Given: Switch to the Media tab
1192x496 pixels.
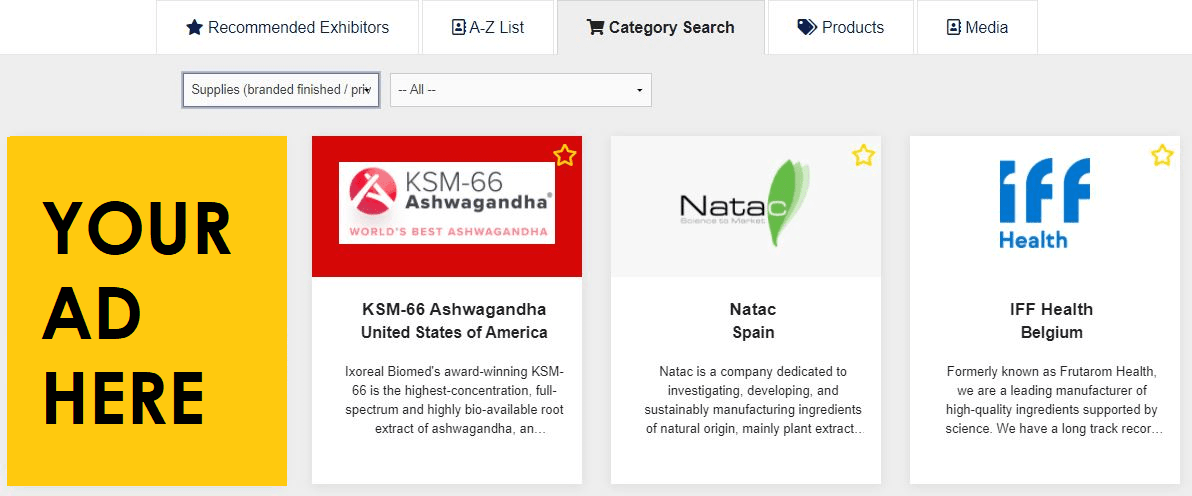Looking at the screenshot, I should coord(977,27).
